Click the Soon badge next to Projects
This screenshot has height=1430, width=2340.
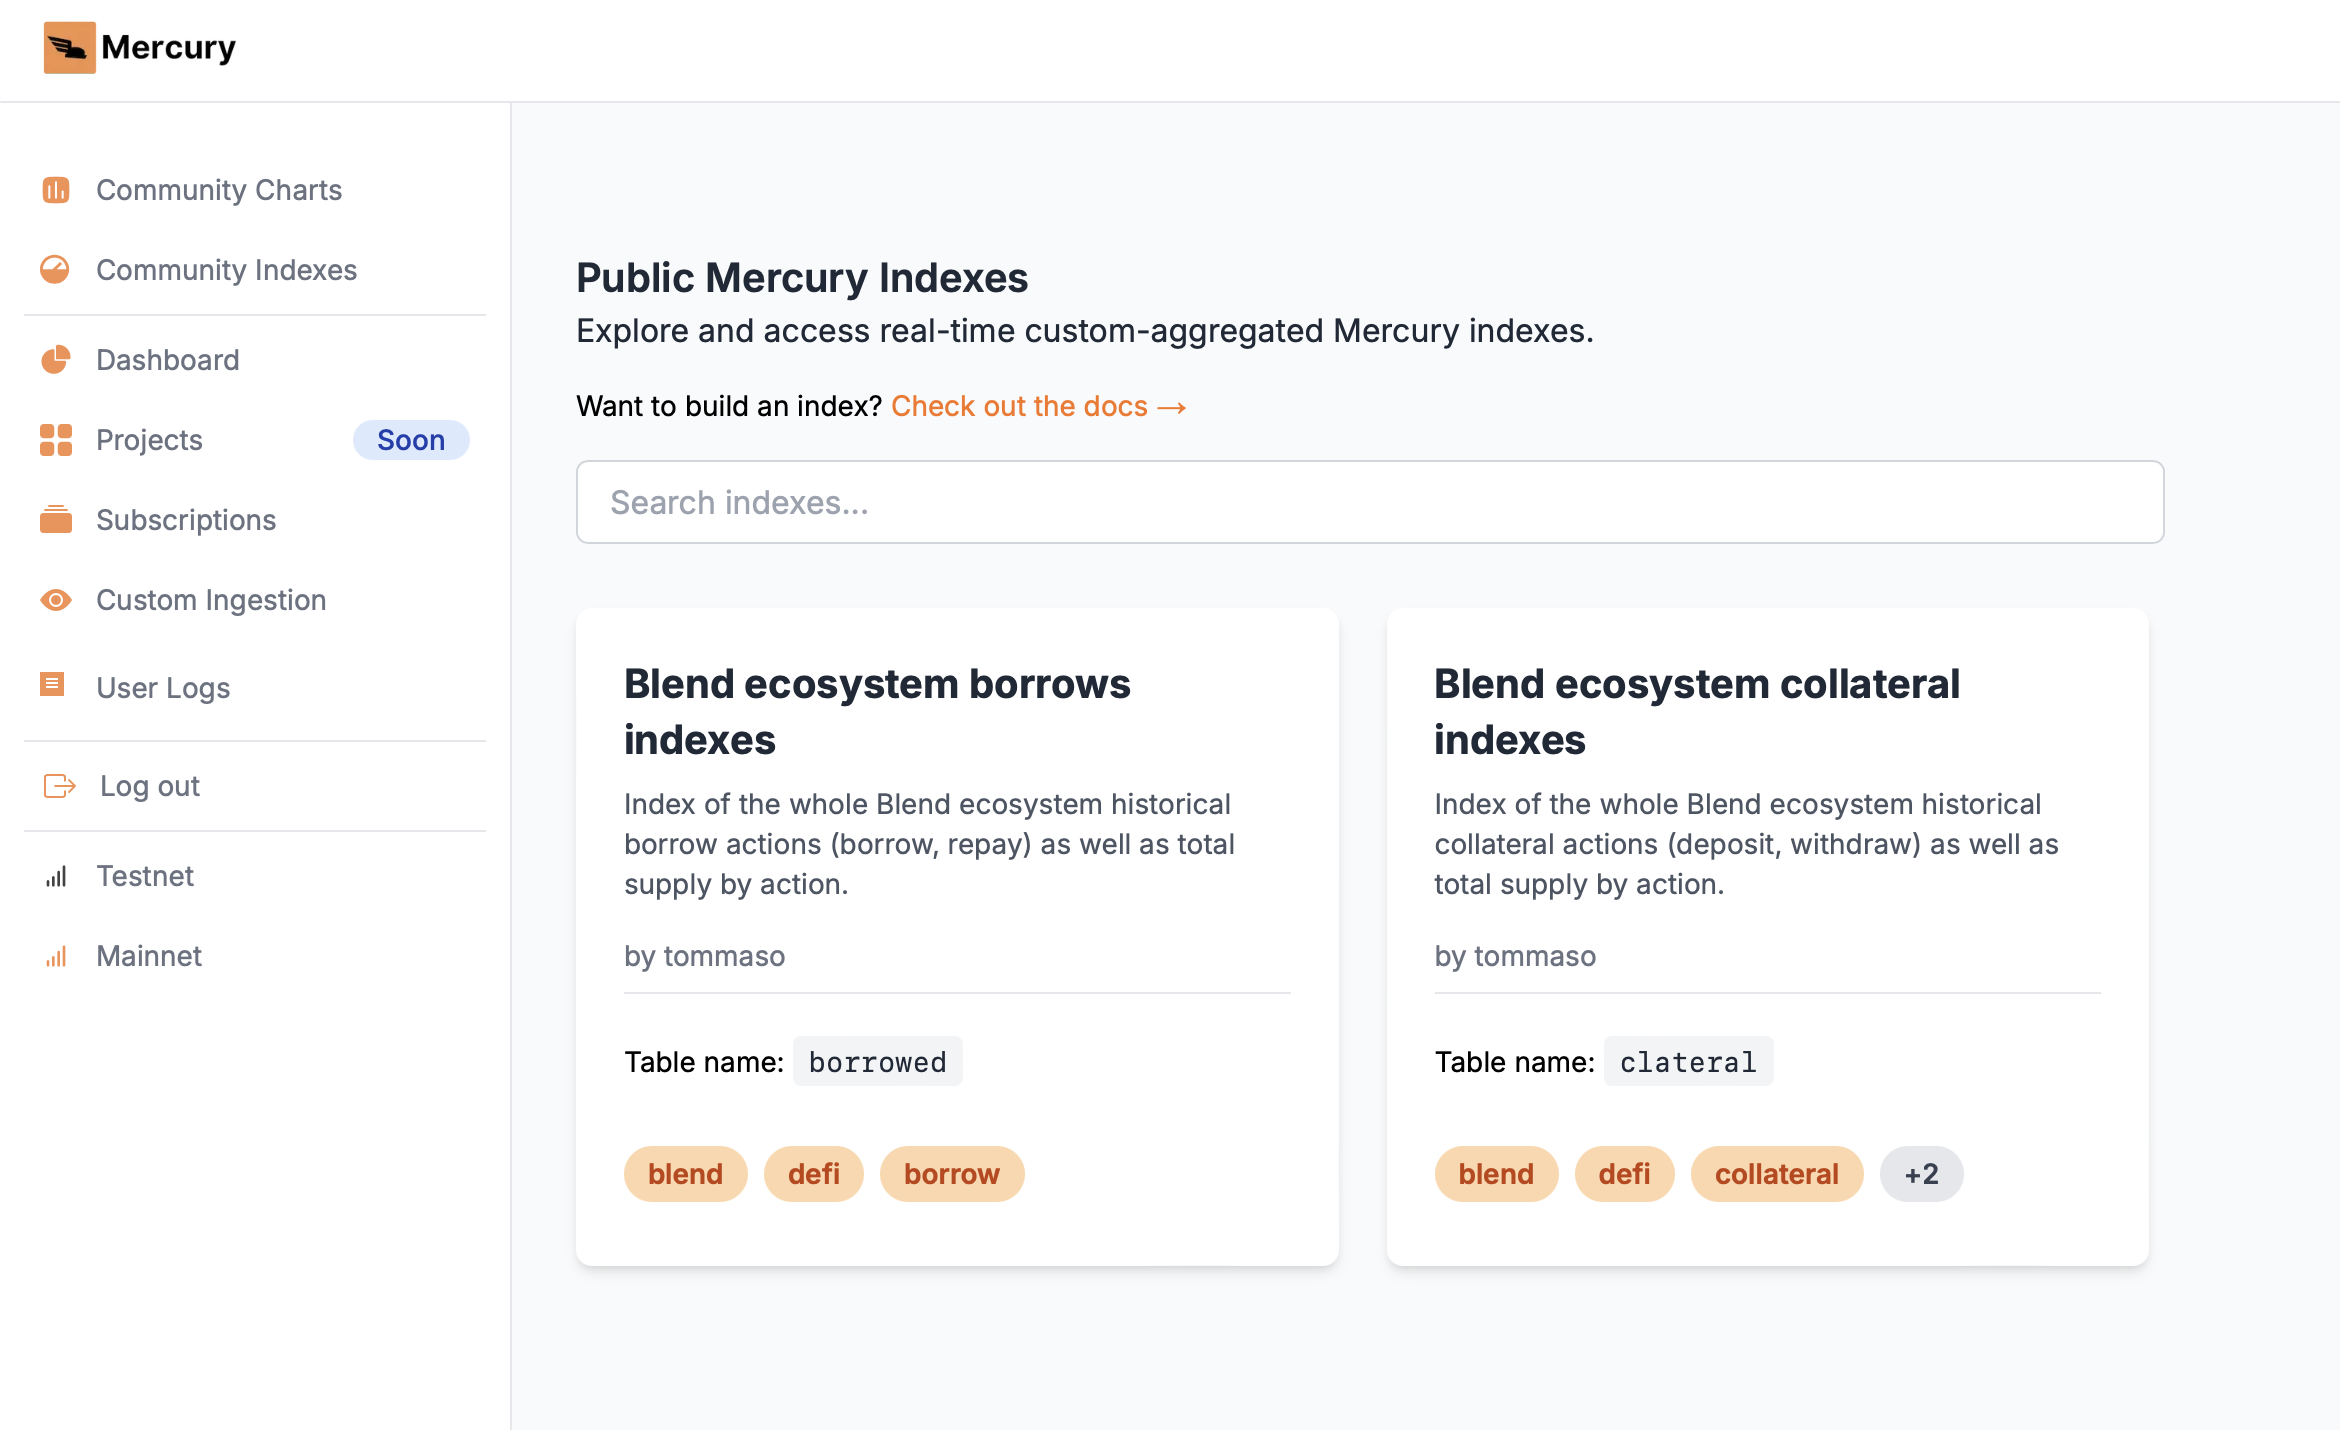(411, 440)
